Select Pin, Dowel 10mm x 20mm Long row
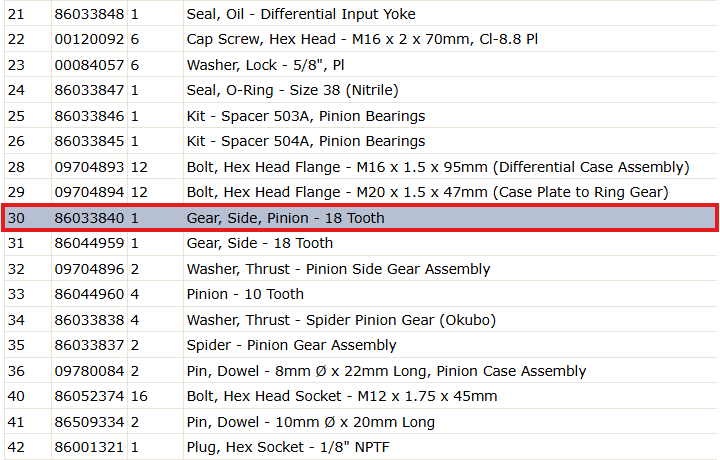The height and width of the screenshot is (460, 720). (361, 421)
